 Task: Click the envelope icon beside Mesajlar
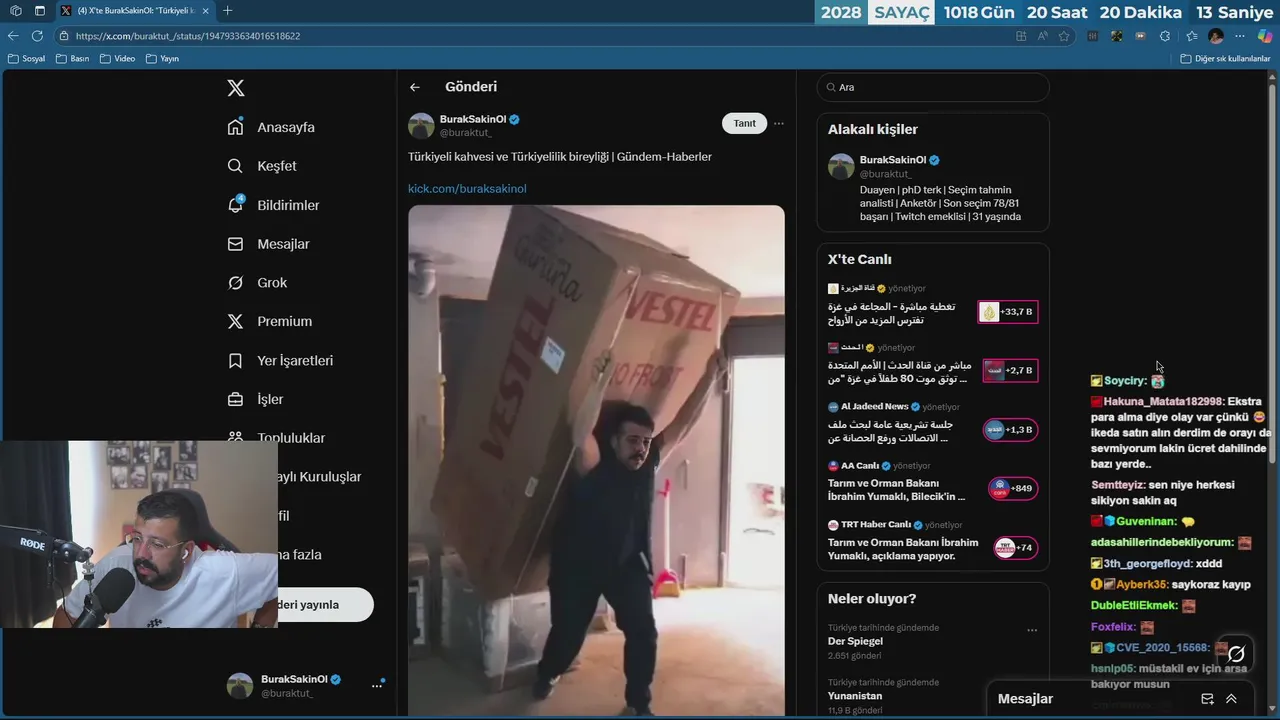pos(236,244)
